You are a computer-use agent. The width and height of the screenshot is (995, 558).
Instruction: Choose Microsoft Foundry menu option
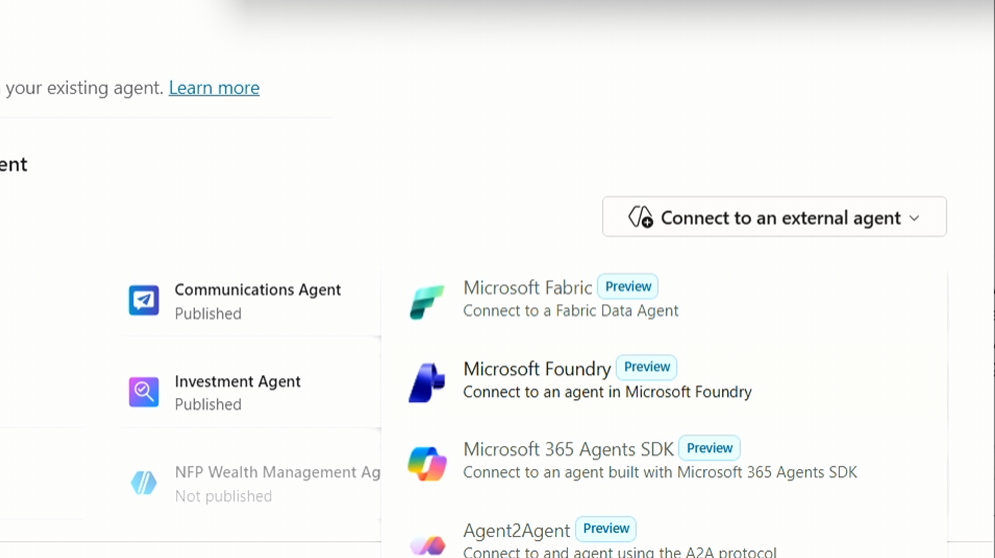537,369
